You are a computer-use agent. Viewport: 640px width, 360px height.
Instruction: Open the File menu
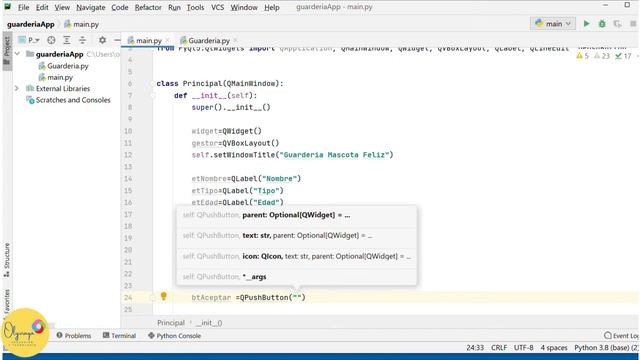[23, 7]
